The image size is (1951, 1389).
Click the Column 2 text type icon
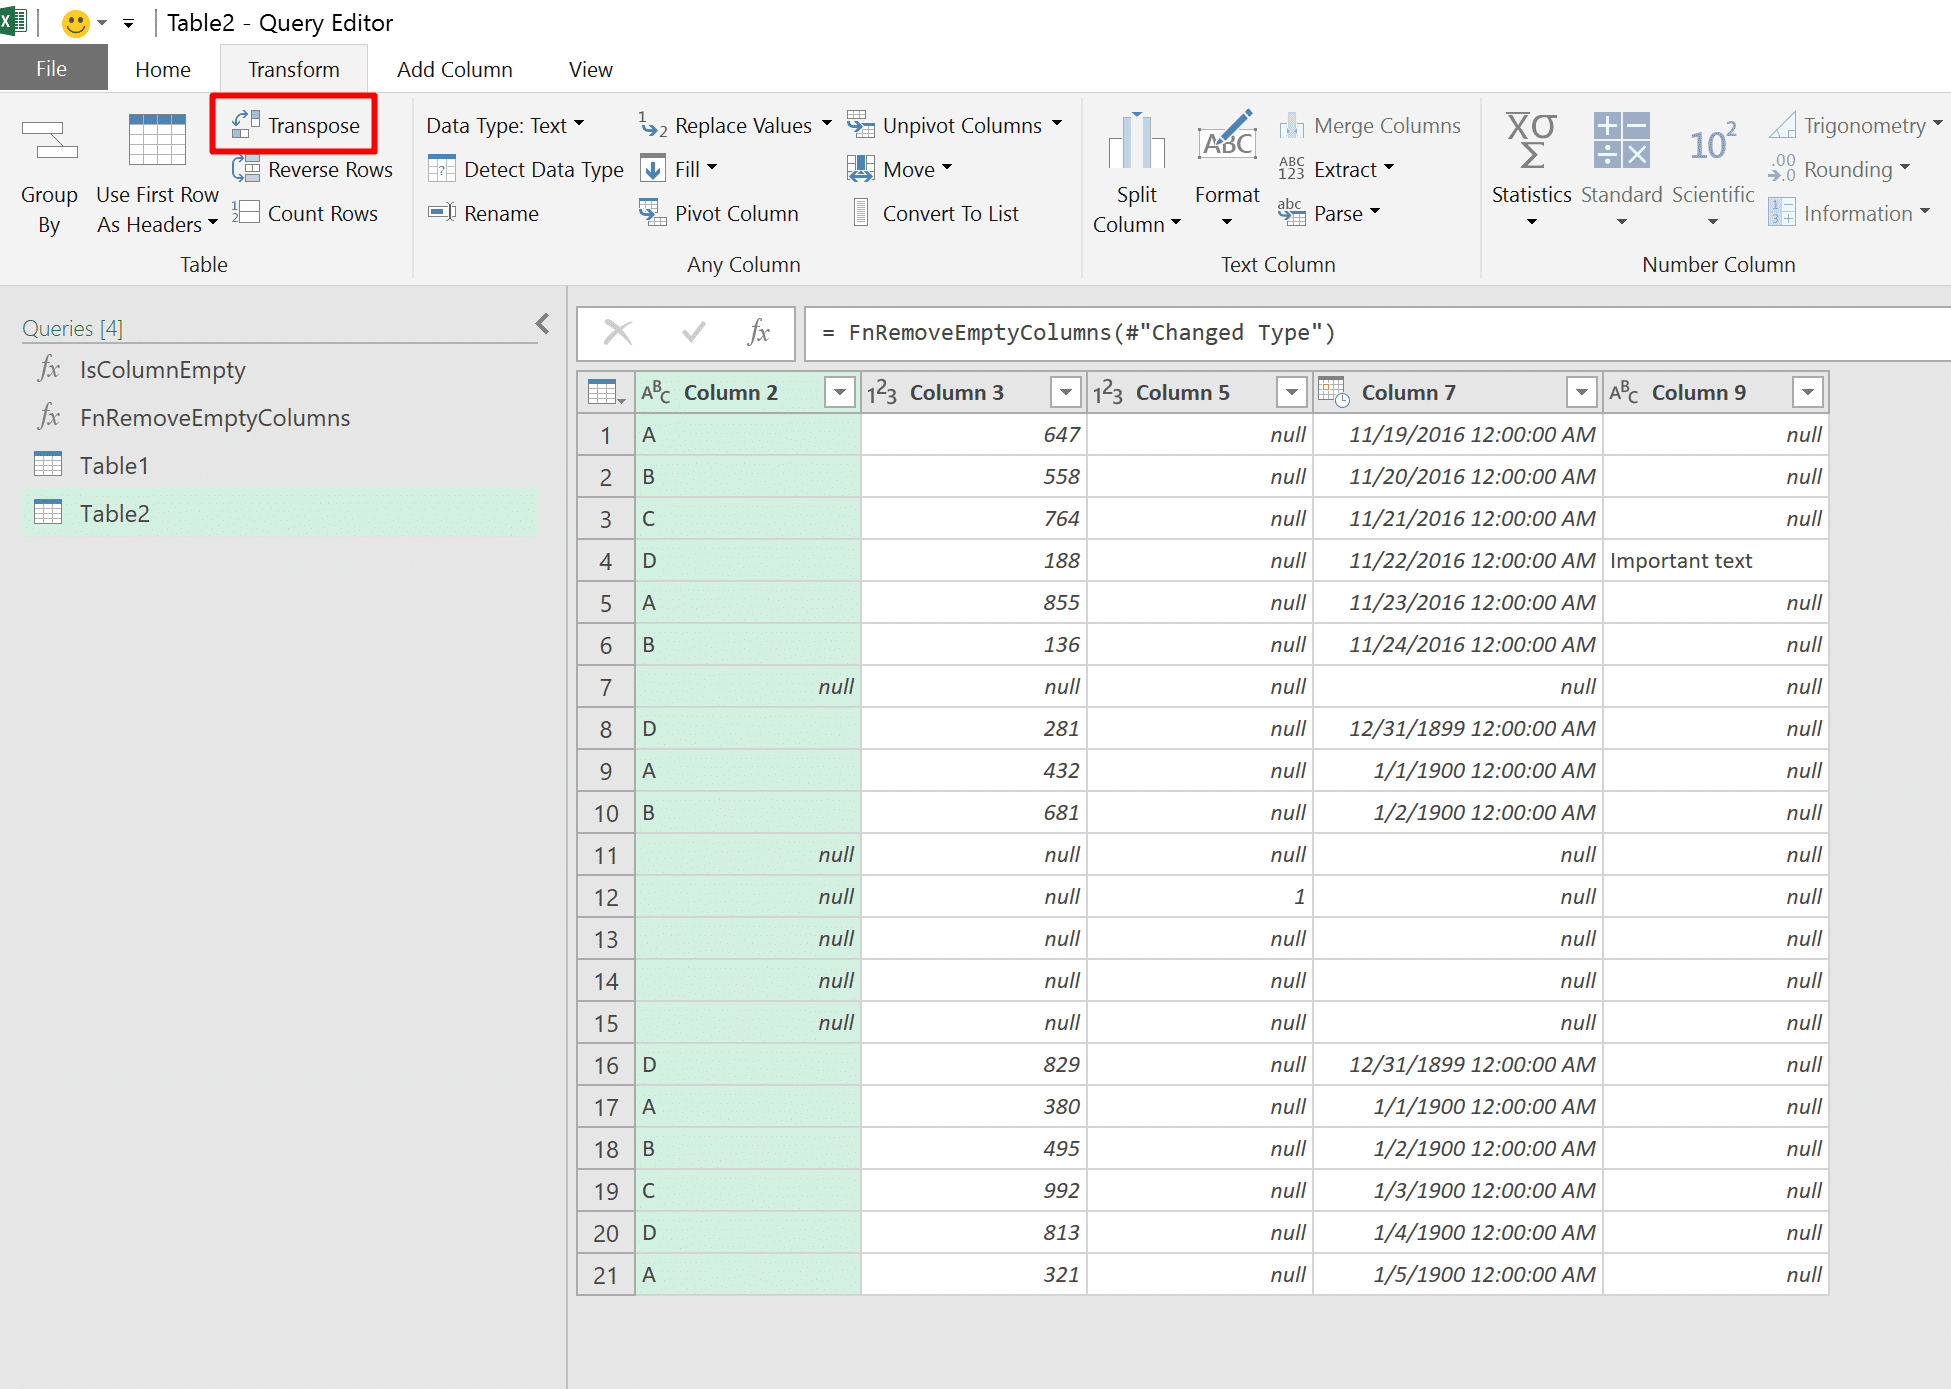[x=656, y=392]
